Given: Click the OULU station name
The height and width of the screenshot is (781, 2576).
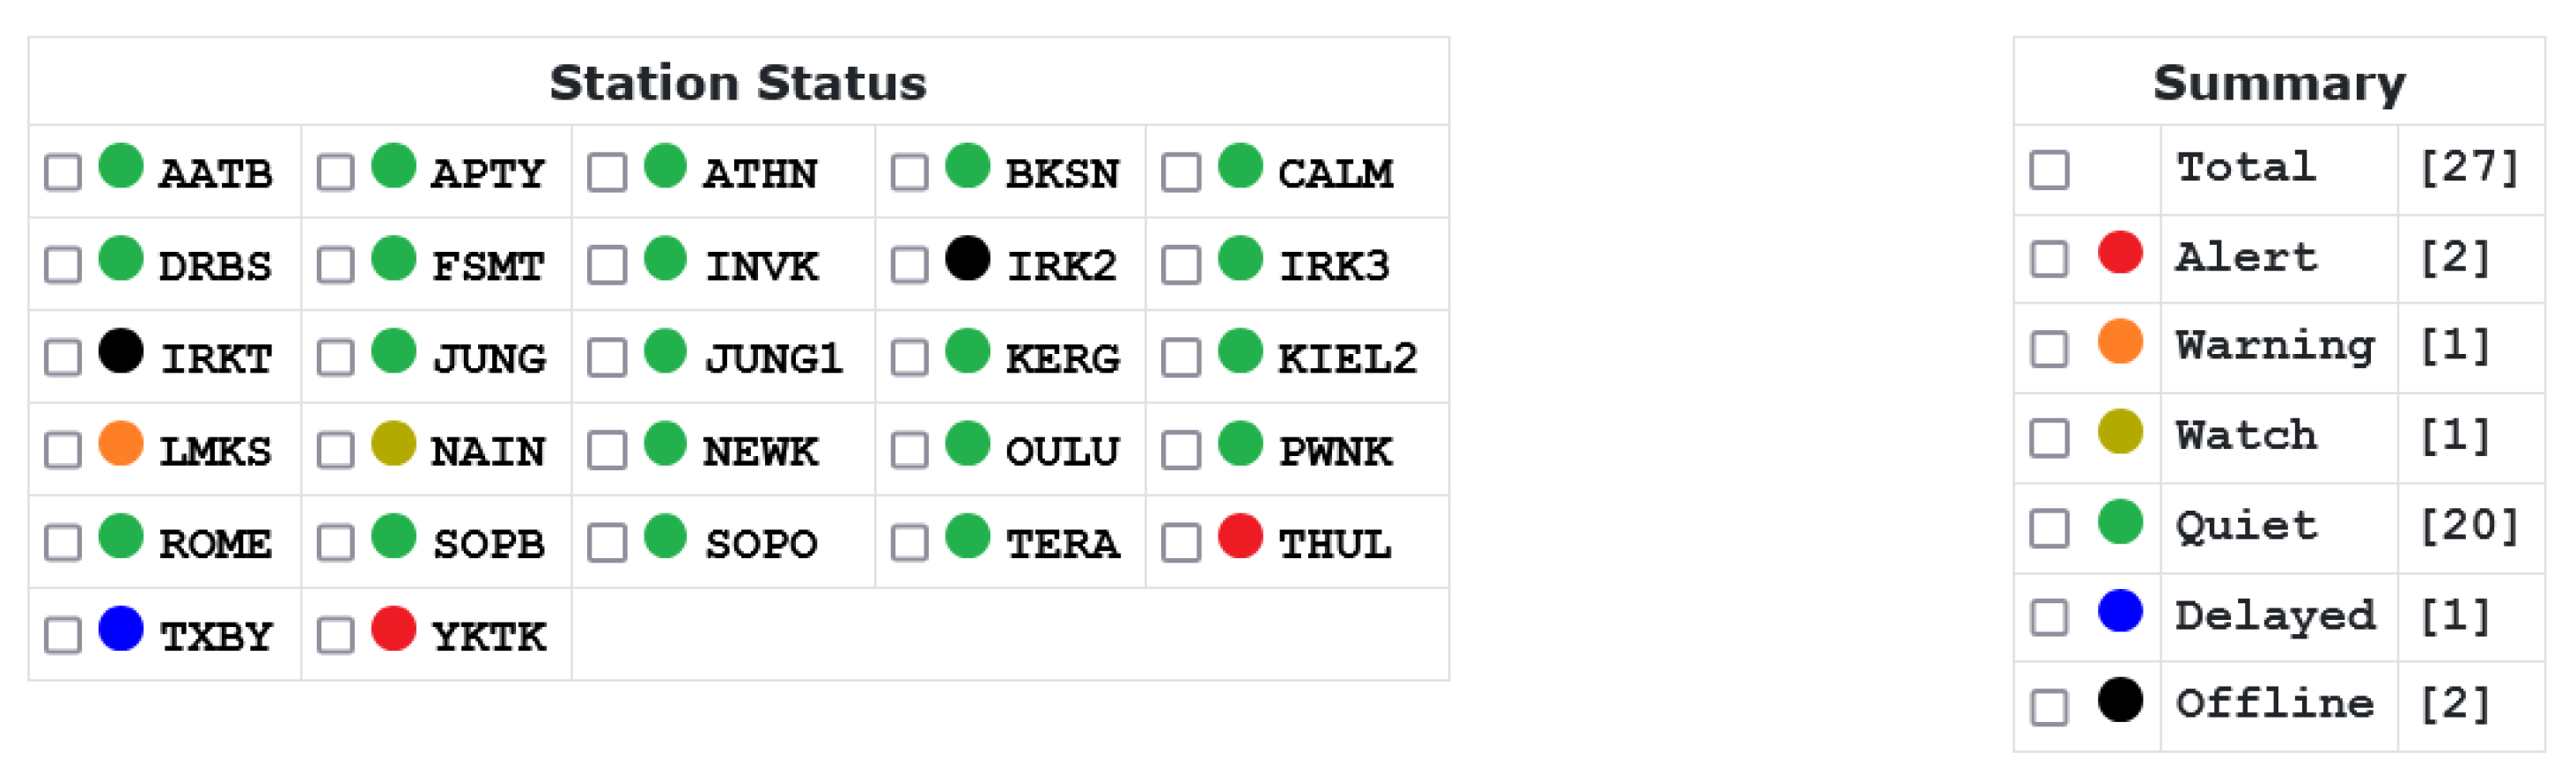Looking at the screenshot, I should tap(1062, 451).
